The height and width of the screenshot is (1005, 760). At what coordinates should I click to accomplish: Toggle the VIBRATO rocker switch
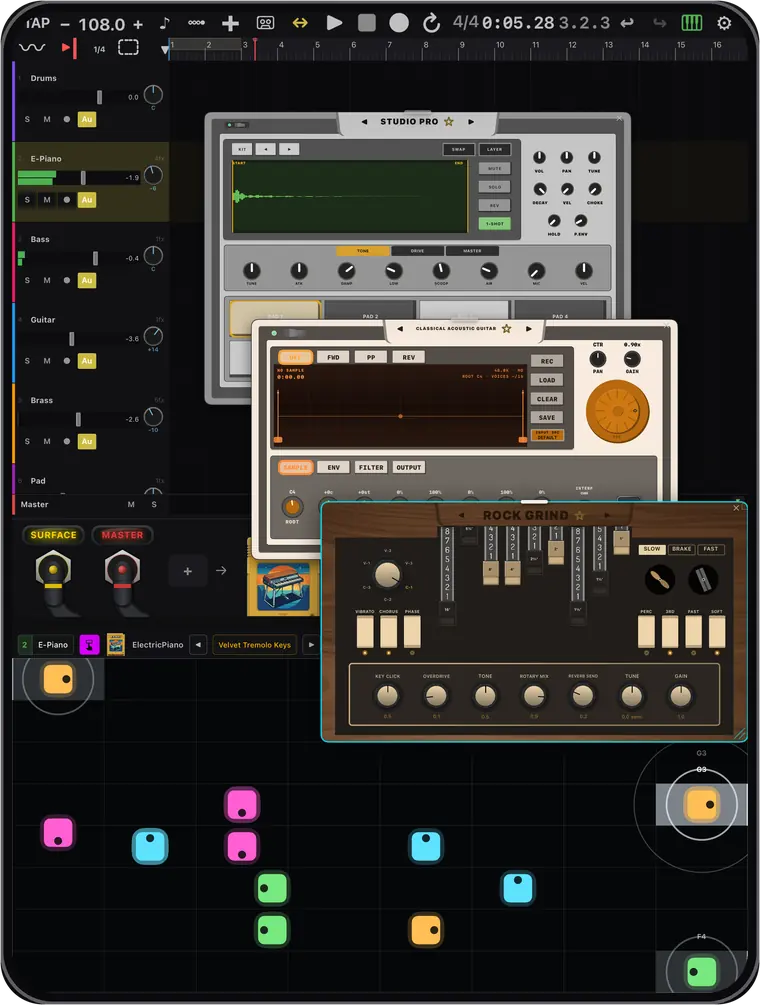click(365, 632)
